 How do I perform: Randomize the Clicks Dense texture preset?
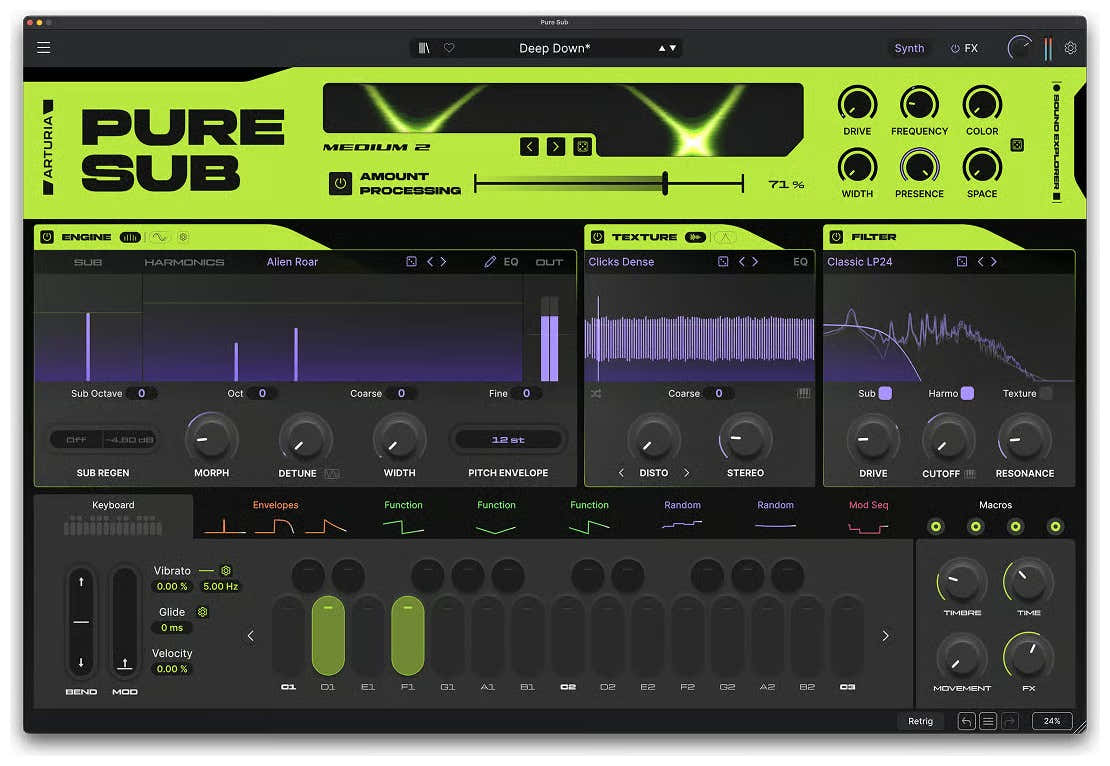(x=723, y=262)
